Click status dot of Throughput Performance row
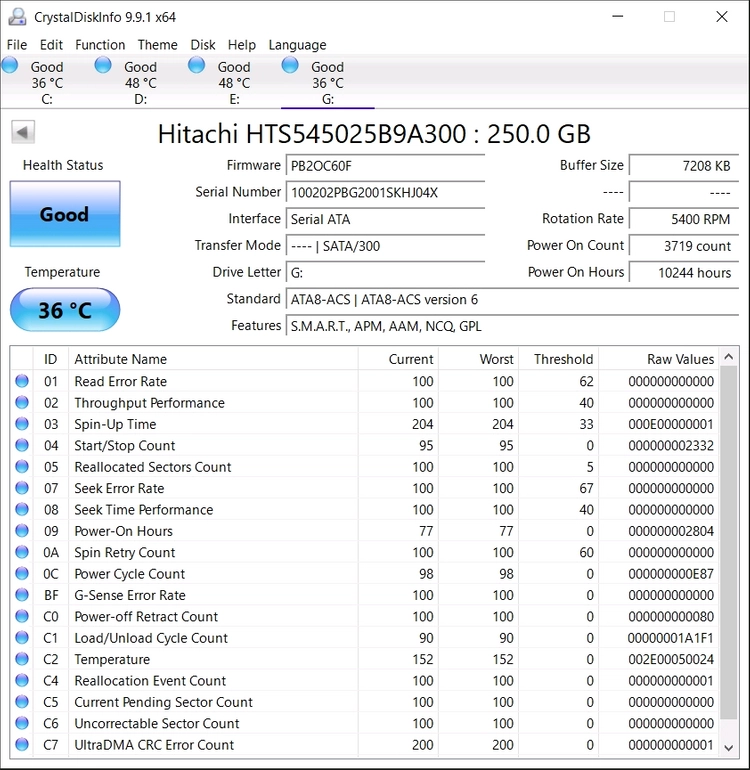 22,403
